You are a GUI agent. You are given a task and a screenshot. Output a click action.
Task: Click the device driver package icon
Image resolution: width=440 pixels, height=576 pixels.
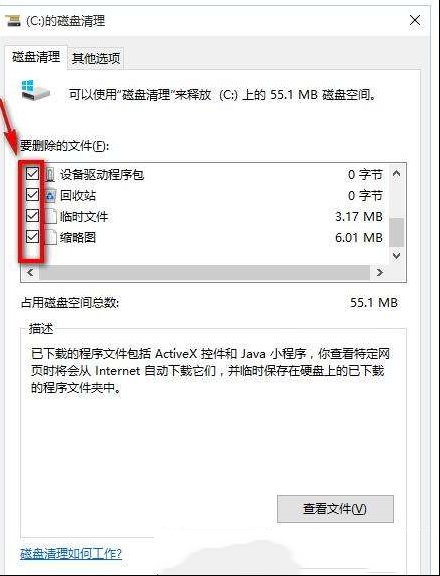[50, 174]
